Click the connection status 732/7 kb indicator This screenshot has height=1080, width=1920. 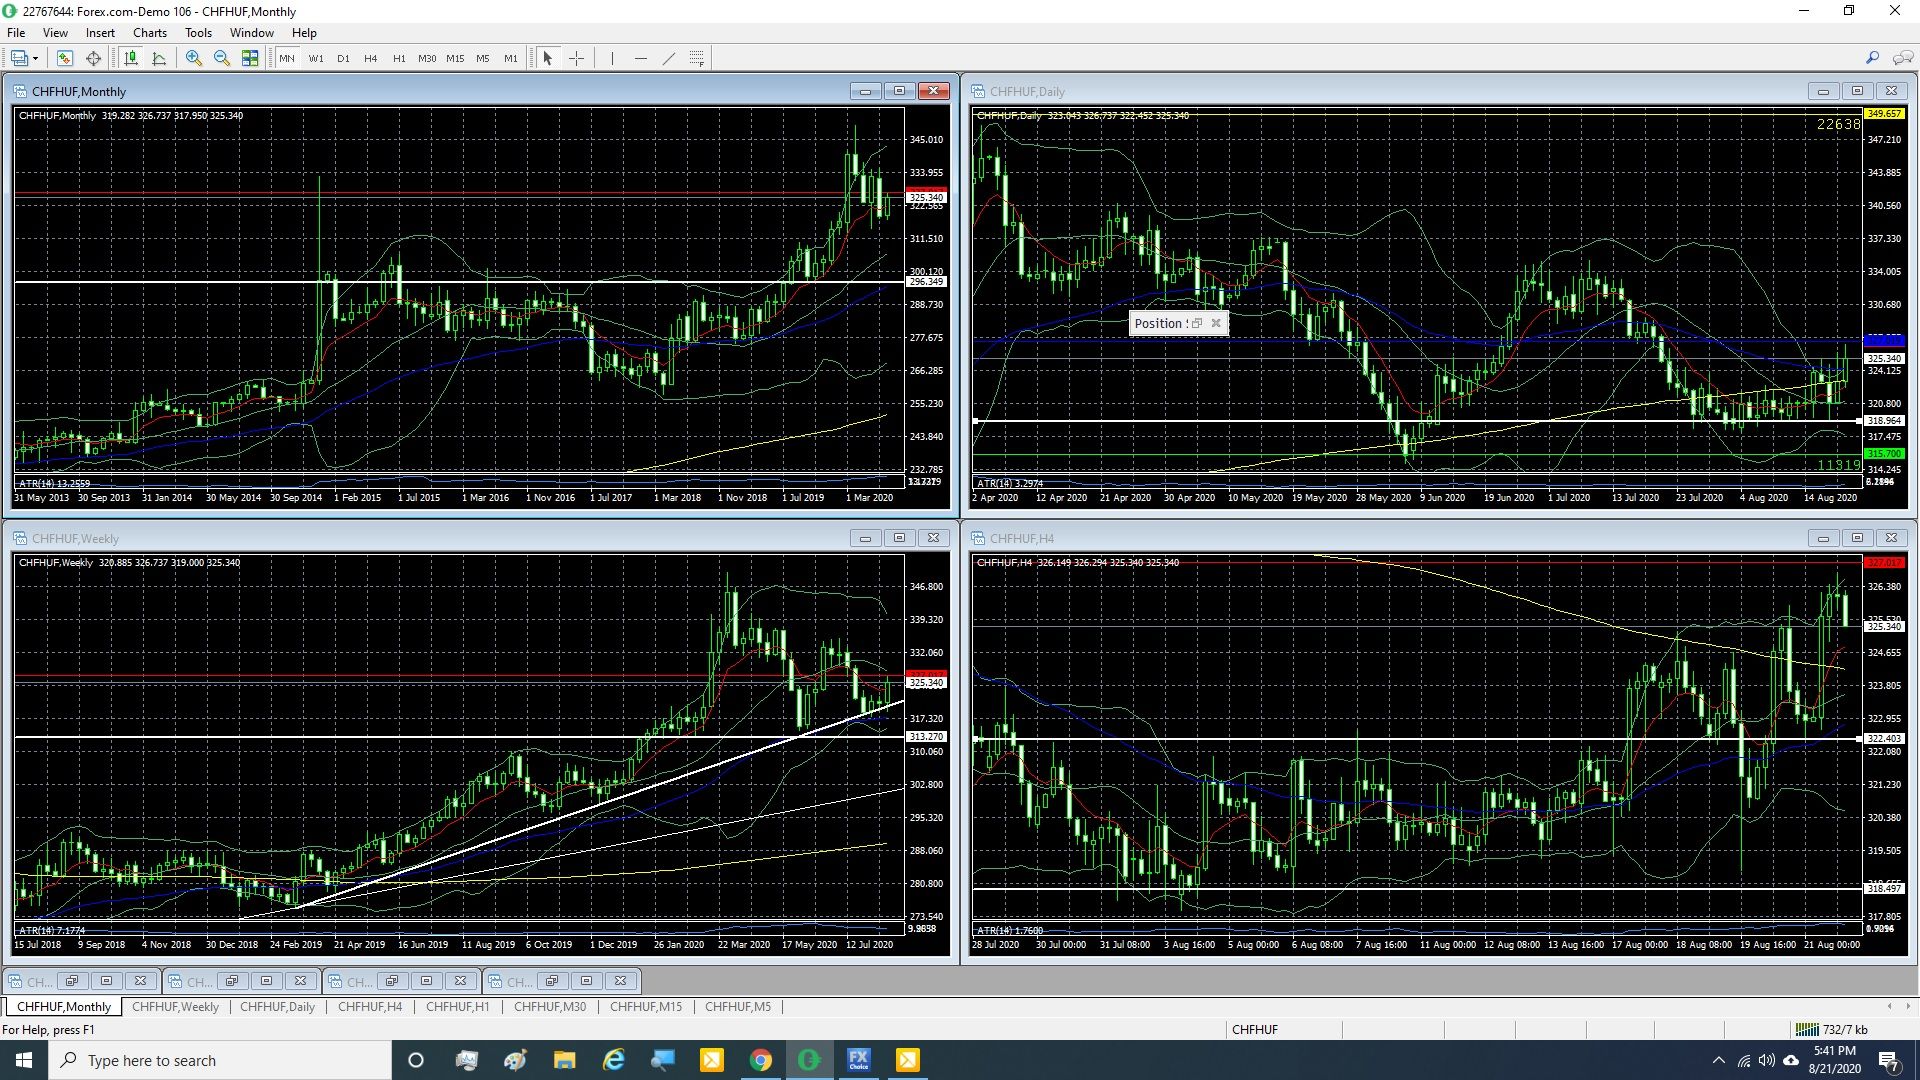point(1832,1030)
